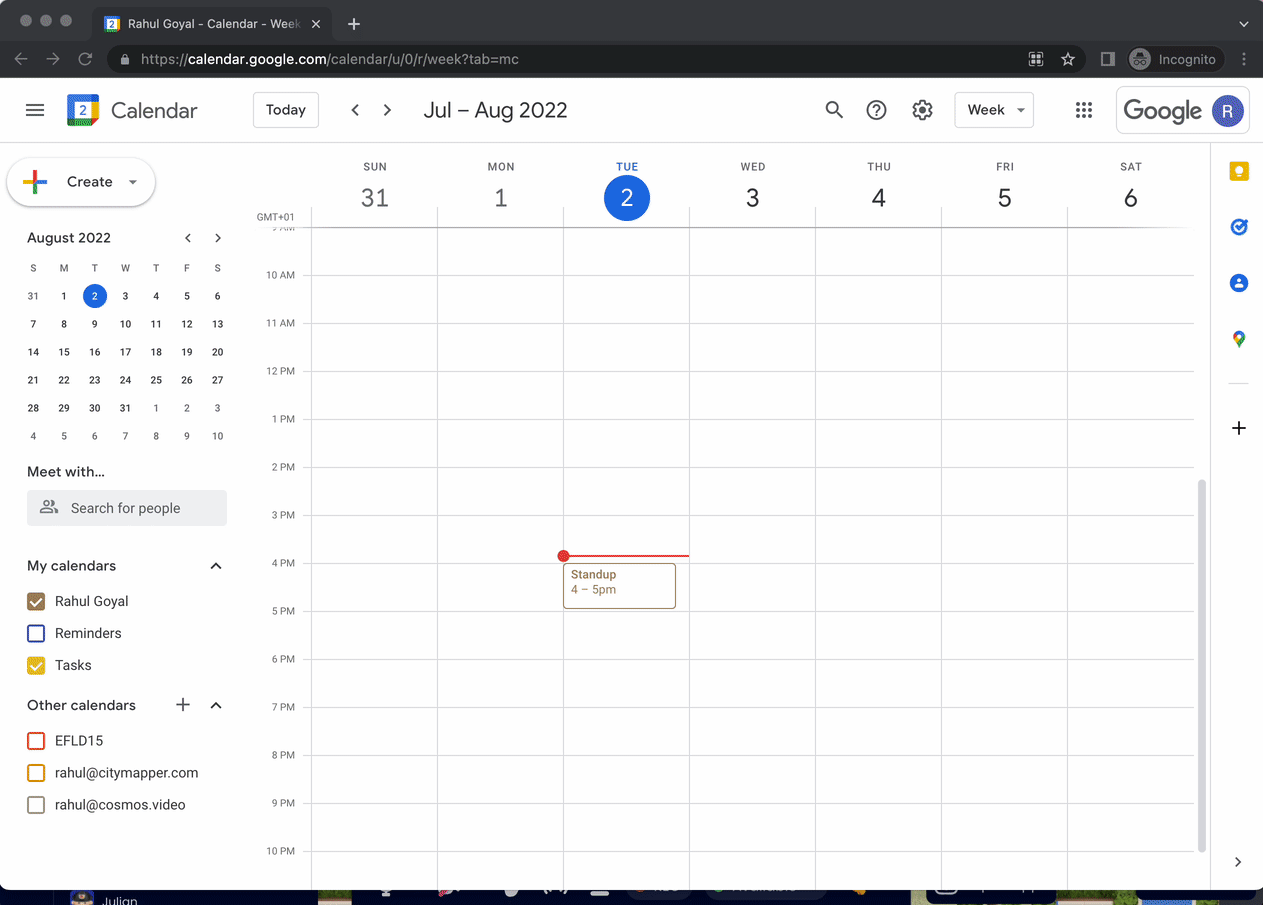This screenshot has width=1263, height=905.
Task: Enable the EFLD15 calendar
Action: [36, 740]
